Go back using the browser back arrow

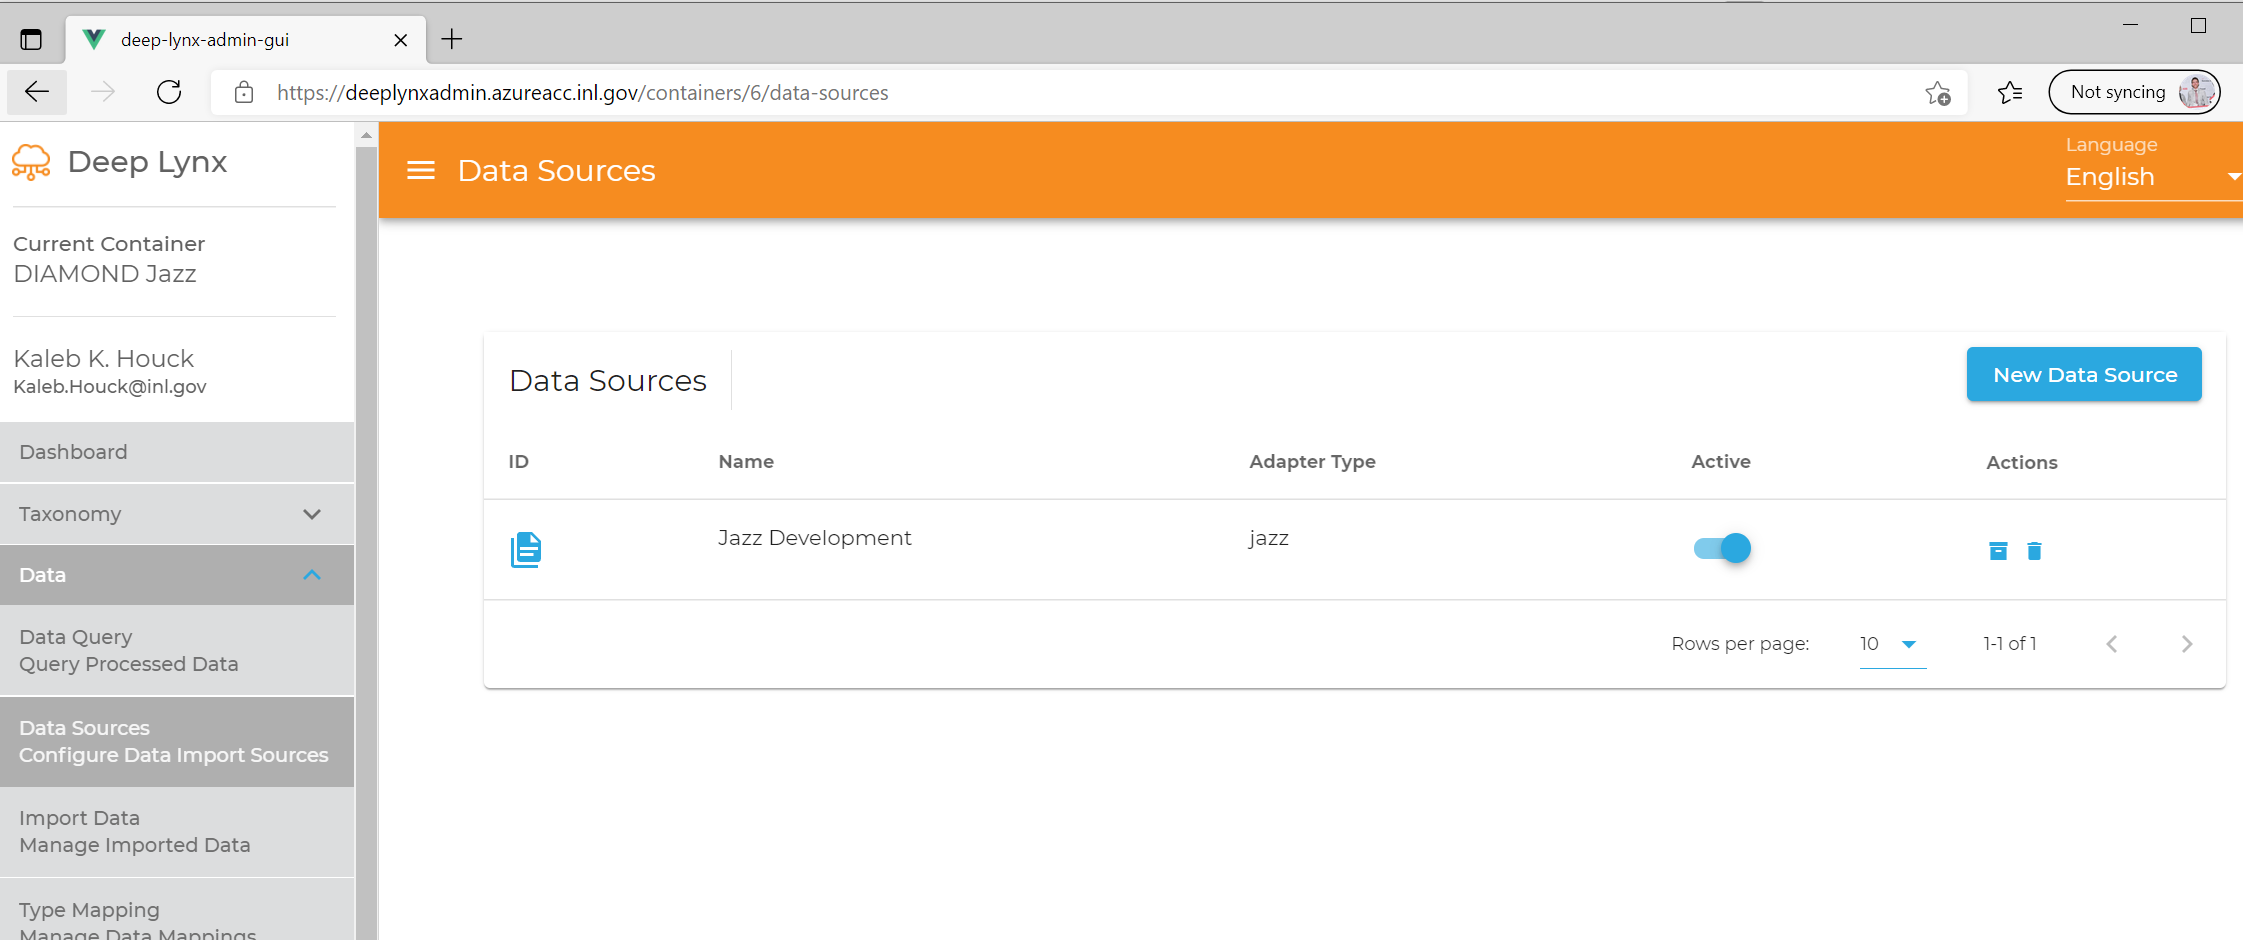(x=37, y=93)
